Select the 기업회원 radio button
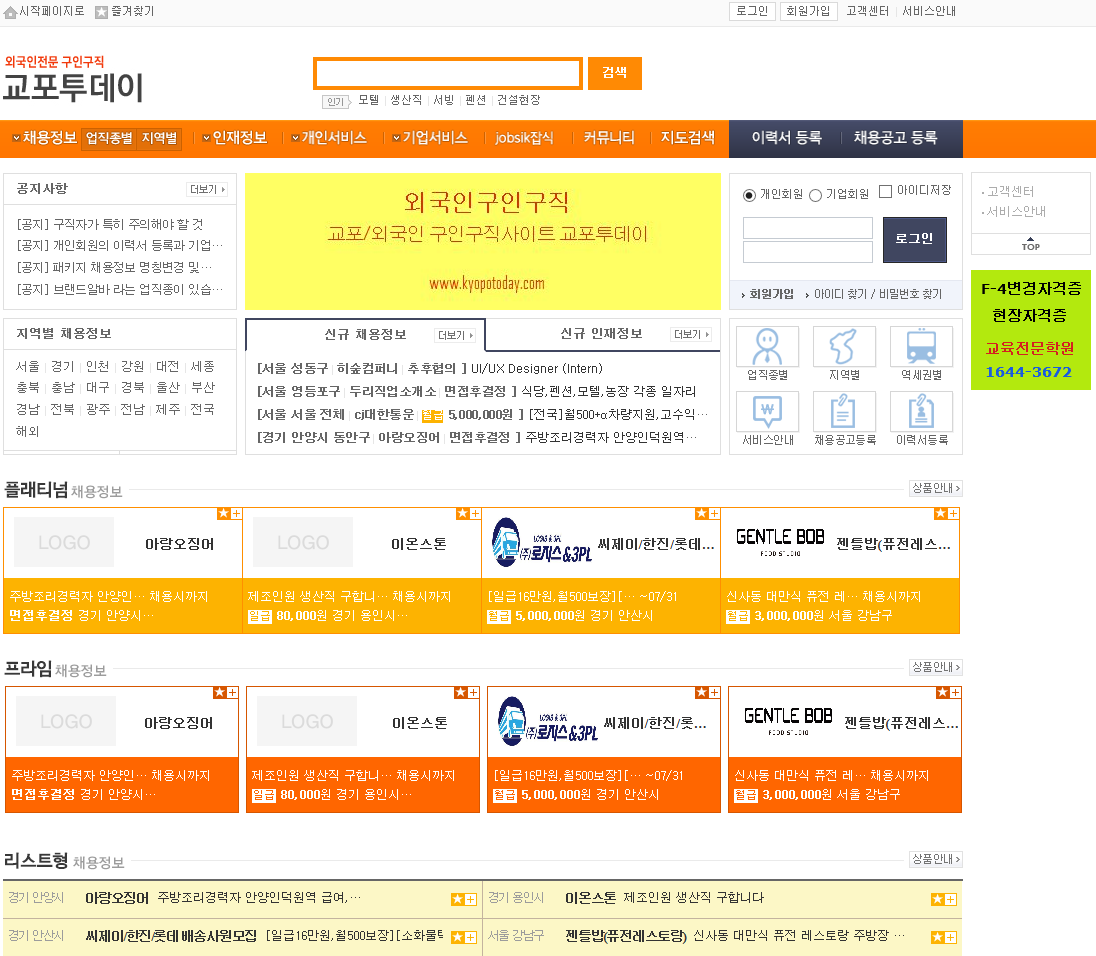The height and width of the screenshot is (956, 1096). [x=815, y=195]
